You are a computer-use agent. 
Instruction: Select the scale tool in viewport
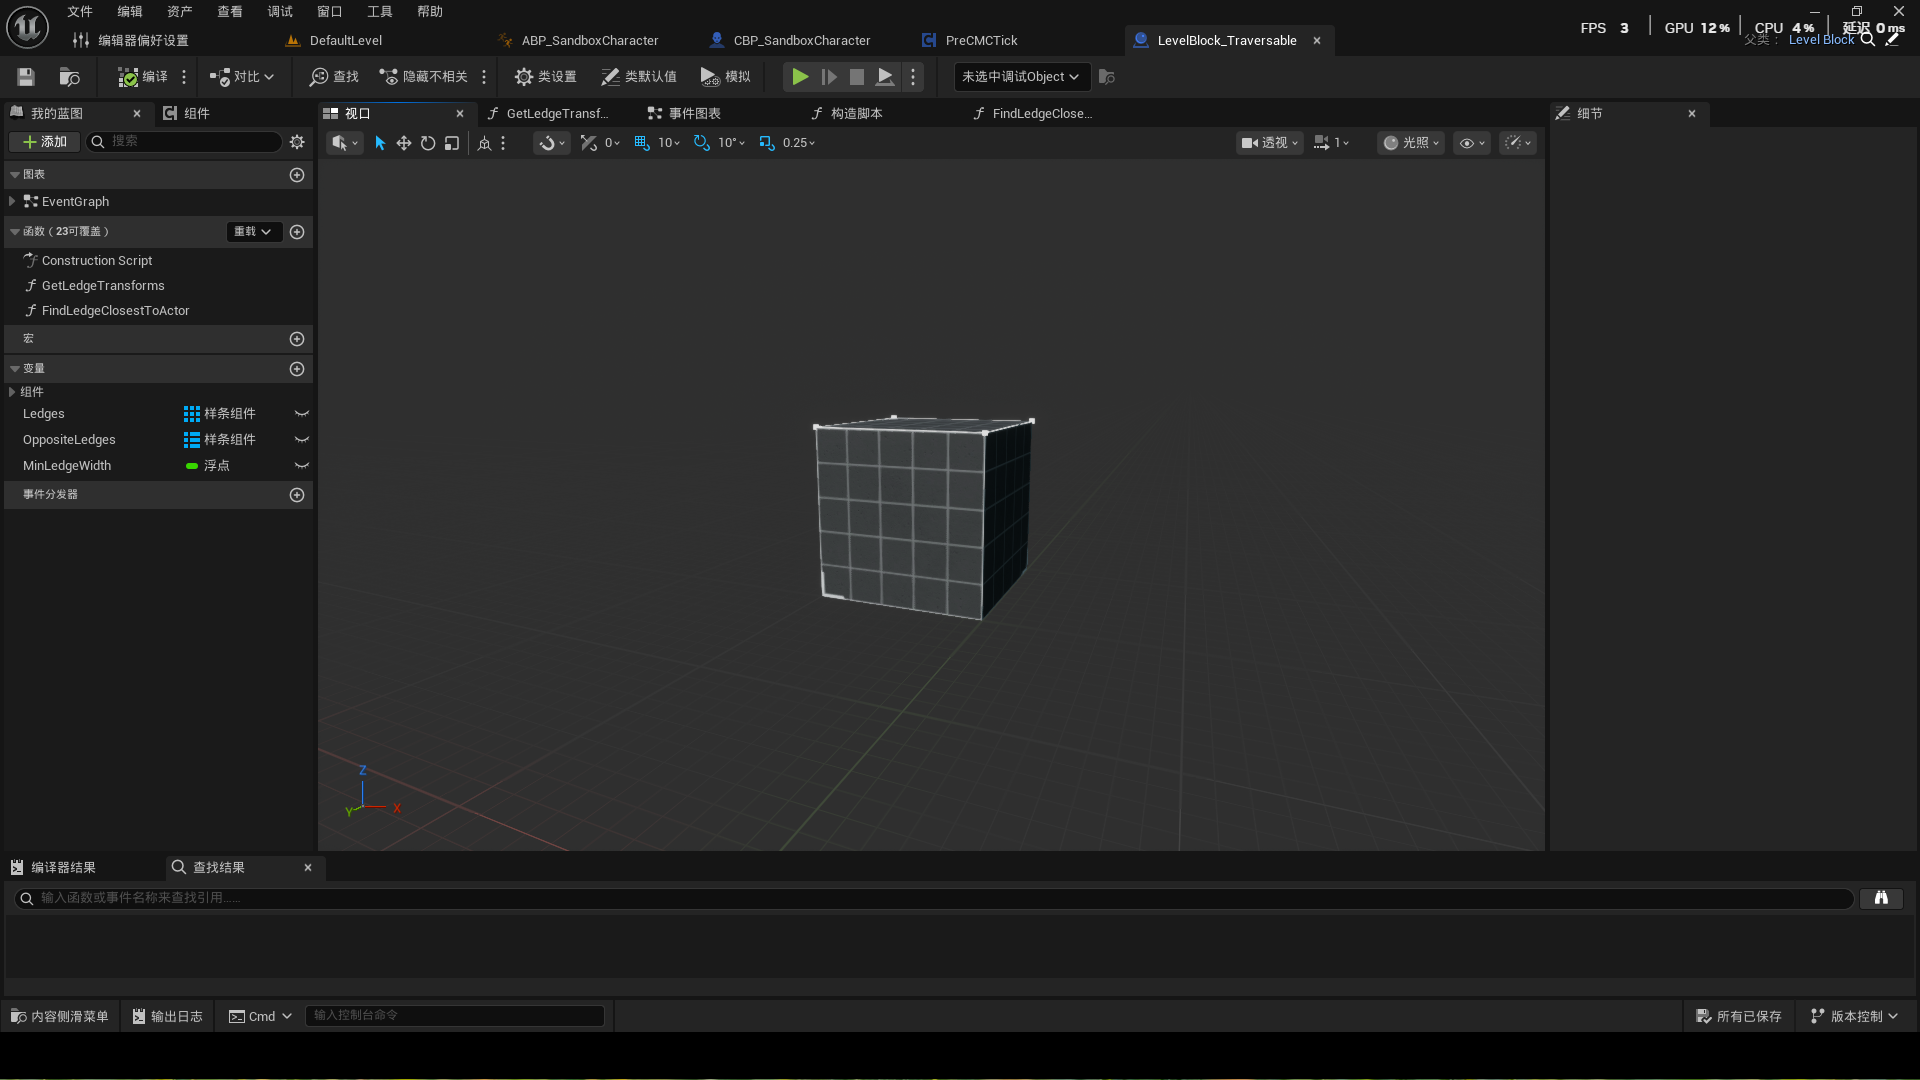[x=452, y=143]
